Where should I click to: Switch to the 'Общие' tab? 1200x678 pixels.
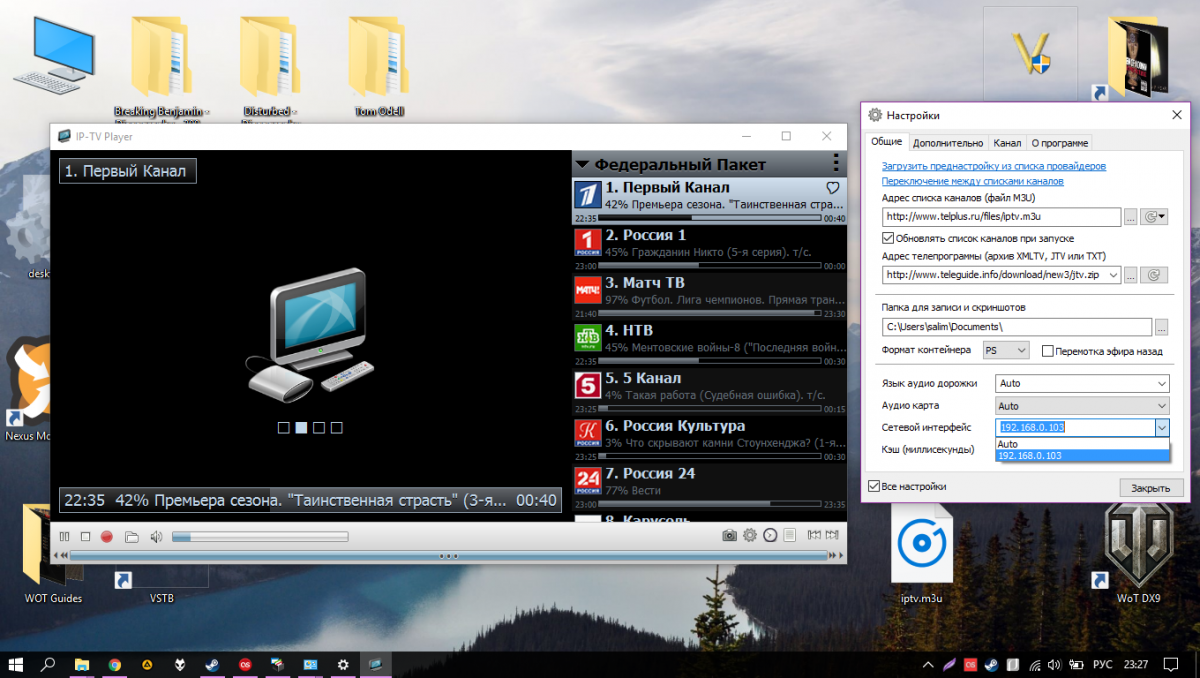coord(886,142)
